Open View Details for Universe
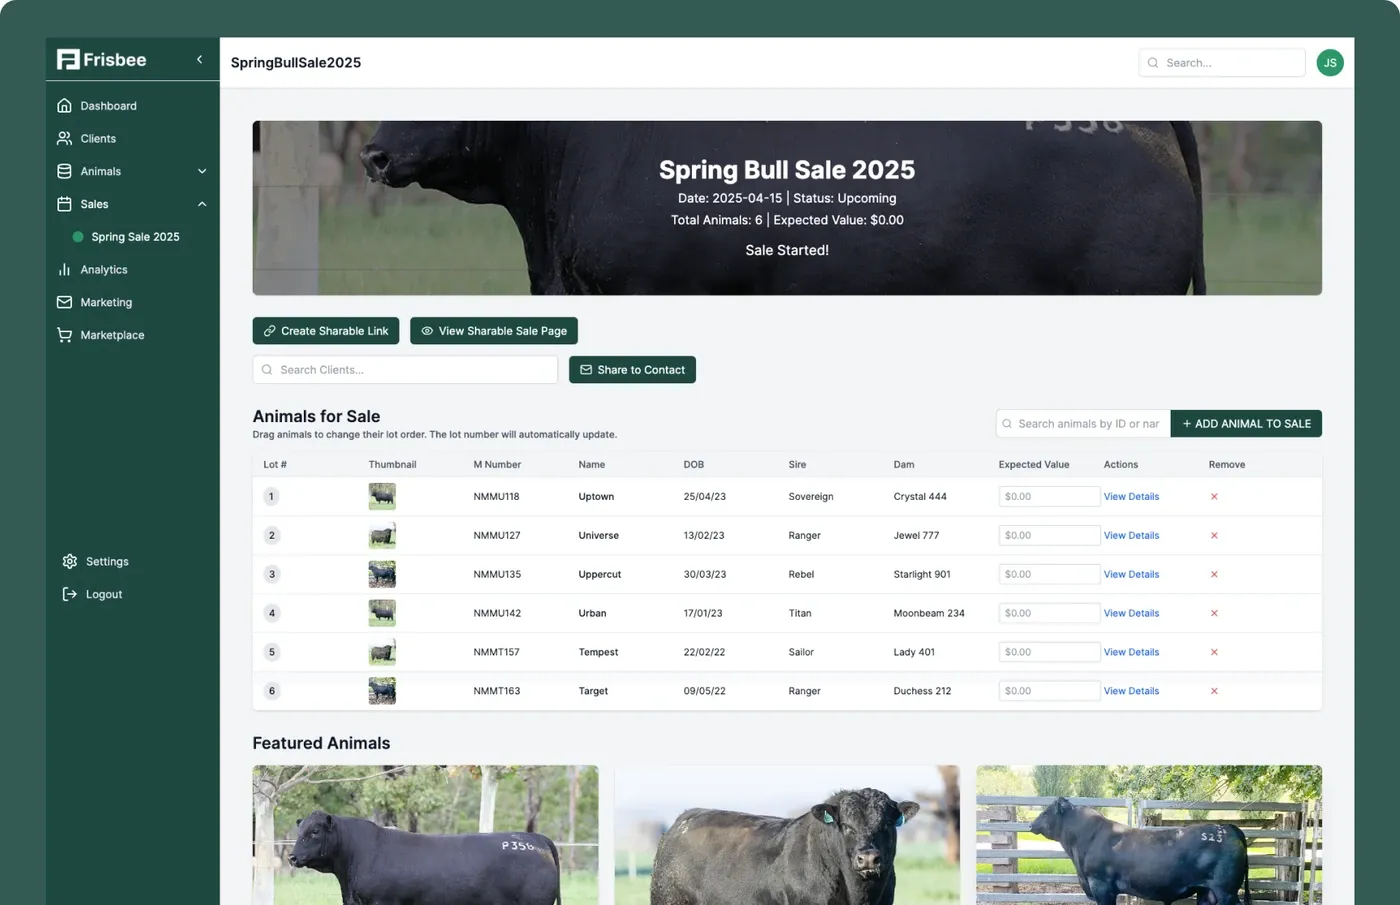The width and height of the screenshot is (1400, 905). click(1131, 536)
